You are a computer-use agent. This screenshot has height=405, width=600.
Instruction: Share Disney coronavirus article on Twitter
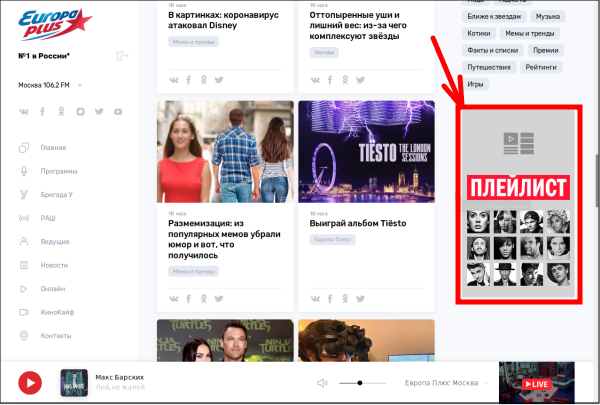(x=219, y=80)
